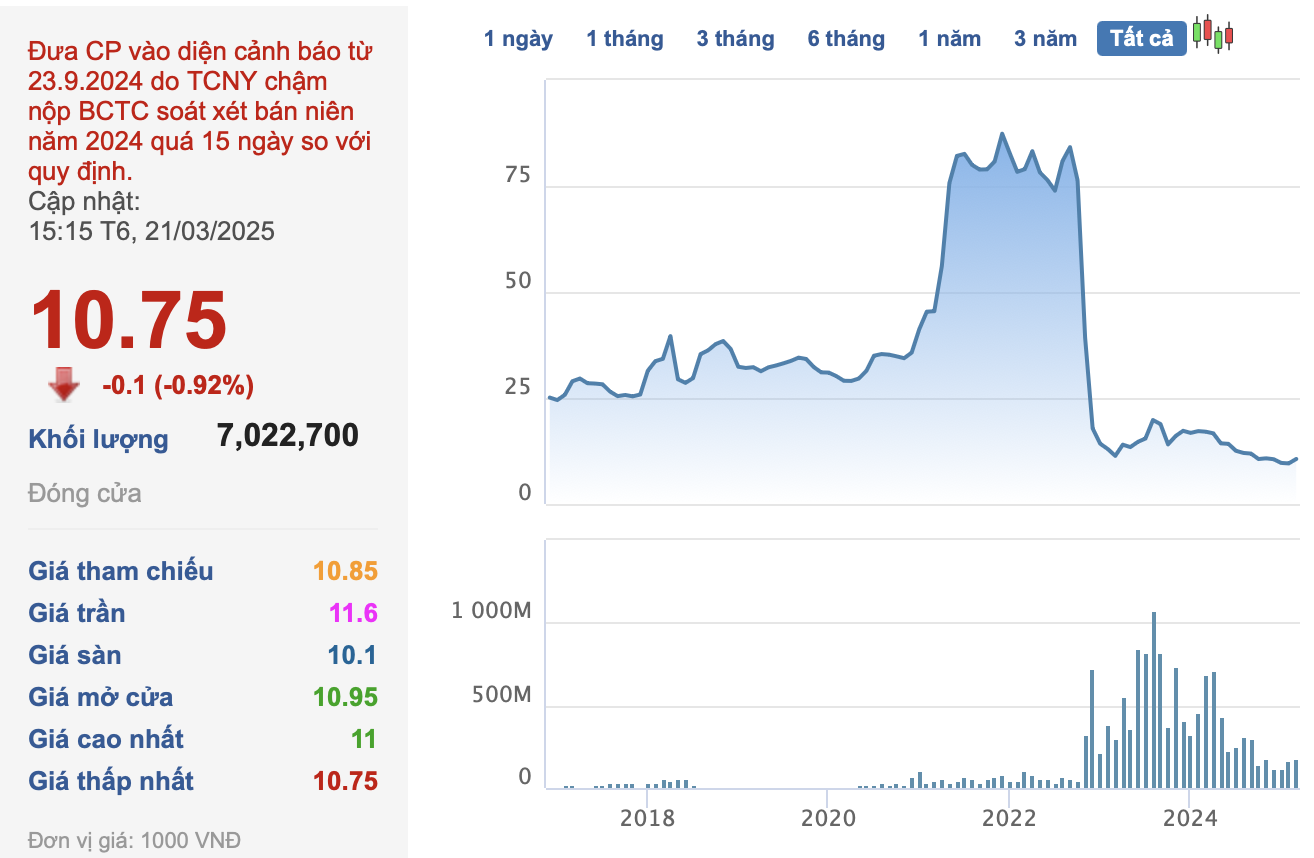This screenshot has height=858, width=1314.
Task: Click the last price point at chart's right end
Action: (x=1296, y=459)
